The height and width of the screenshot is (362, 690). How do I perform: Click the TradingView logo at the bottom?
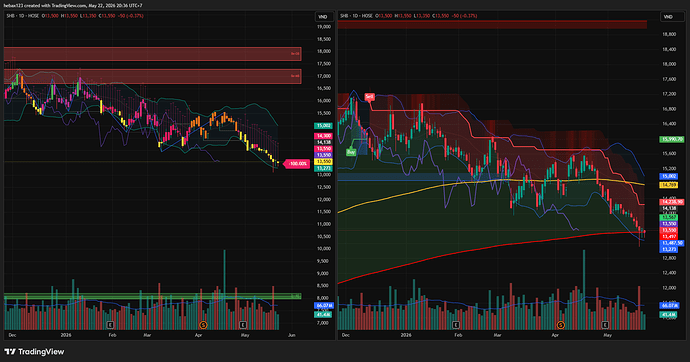click(x=34, y=351)
